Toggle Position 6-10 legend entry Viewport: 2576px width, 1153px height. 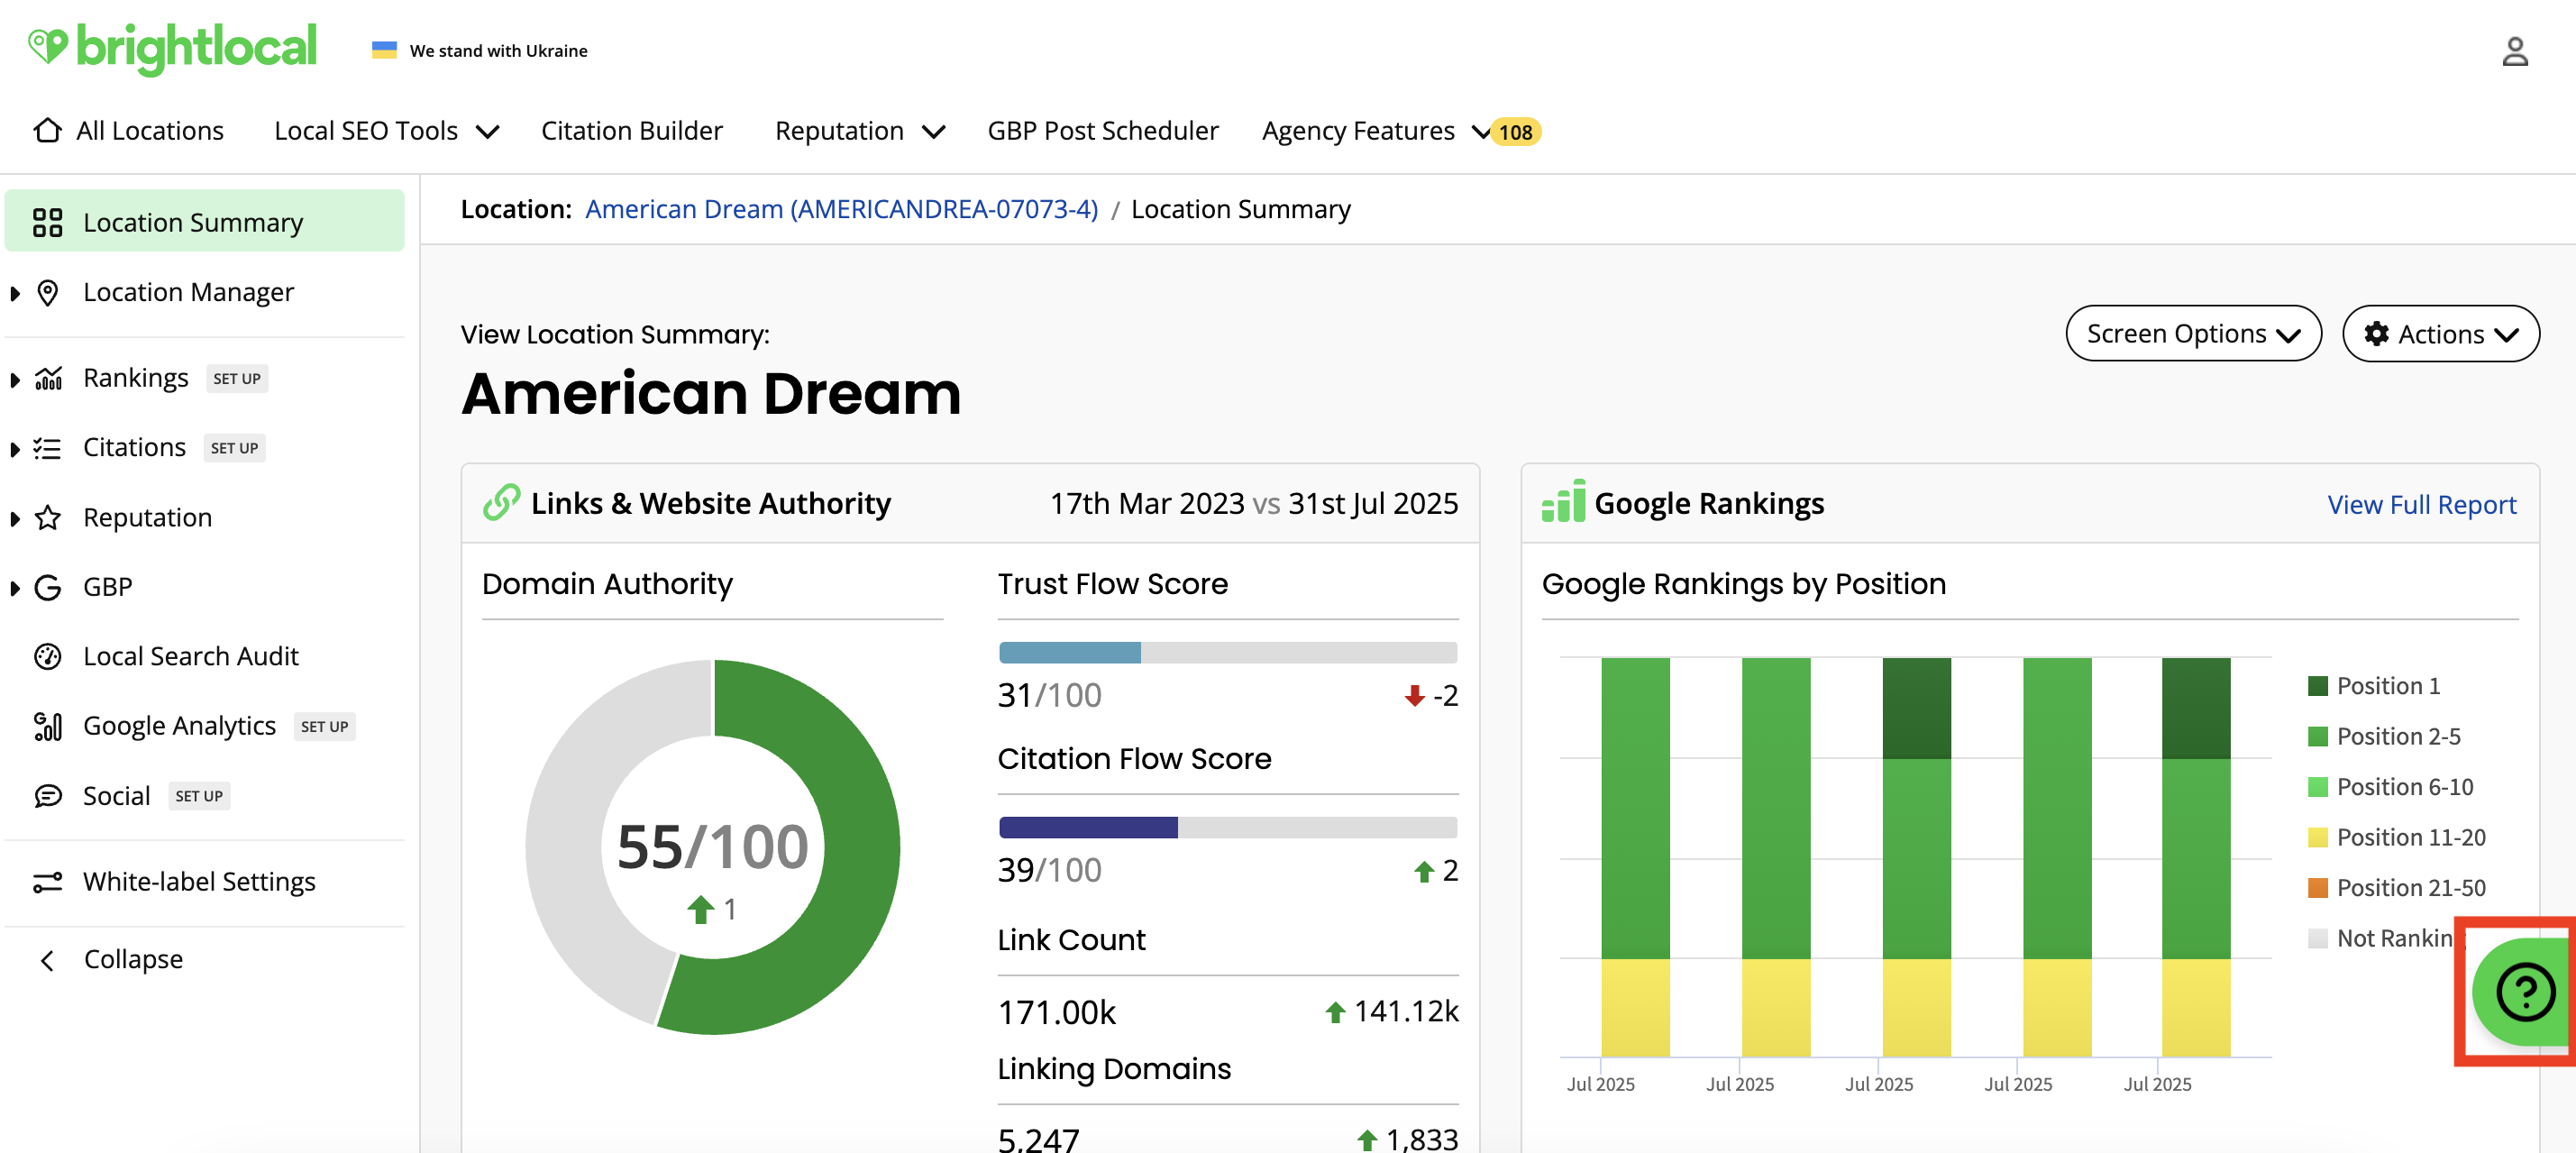[x=2390, y=787]
